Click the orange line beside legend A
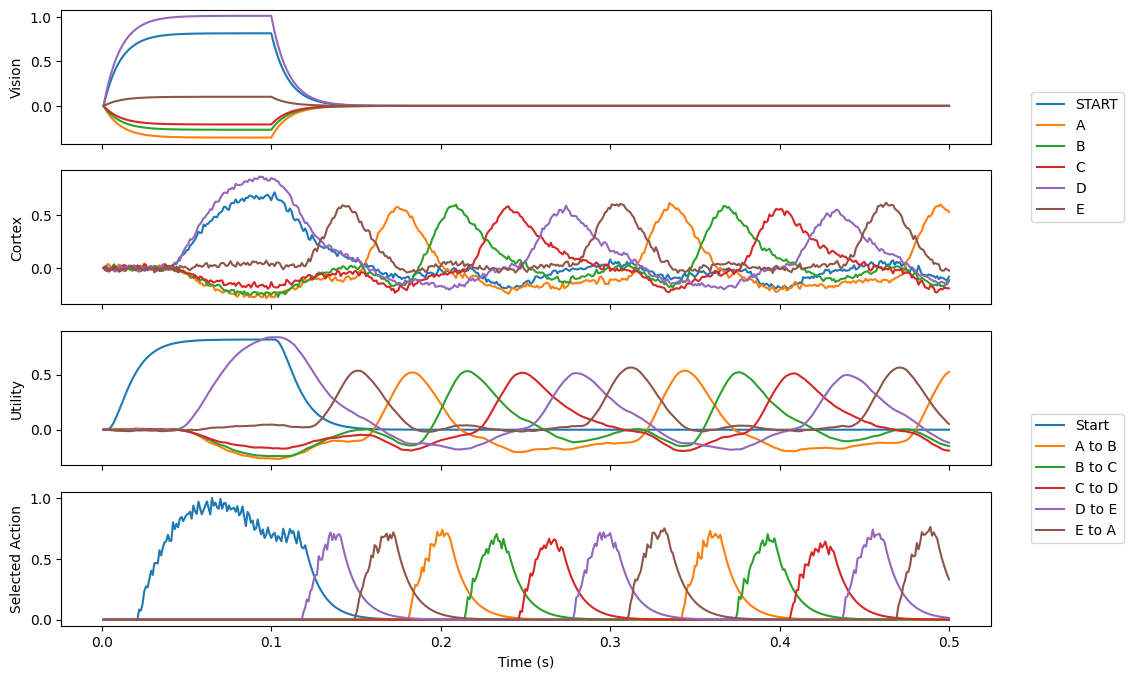Viewport: 1133px width, 679px height. click(x=1051, y=125)
